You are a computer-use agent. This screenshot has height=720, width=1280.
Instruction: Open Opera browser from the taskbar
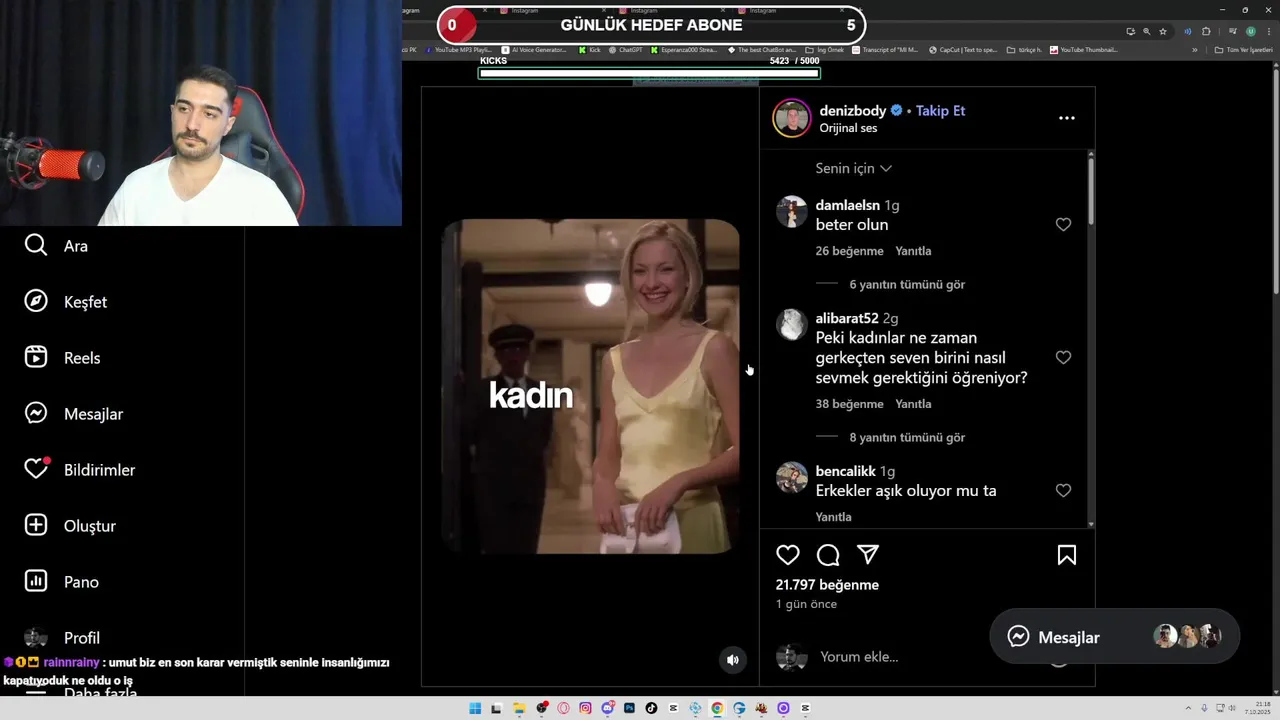[x=563, y=708]
